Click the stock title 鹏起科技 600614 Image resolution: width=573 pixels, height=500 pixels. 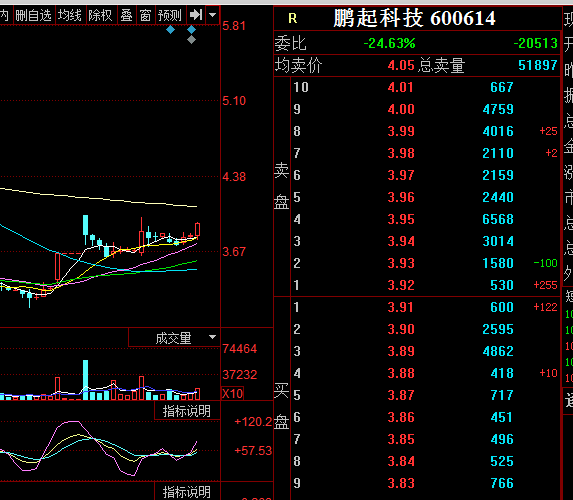pyautogui.click(x=414, y=18)
